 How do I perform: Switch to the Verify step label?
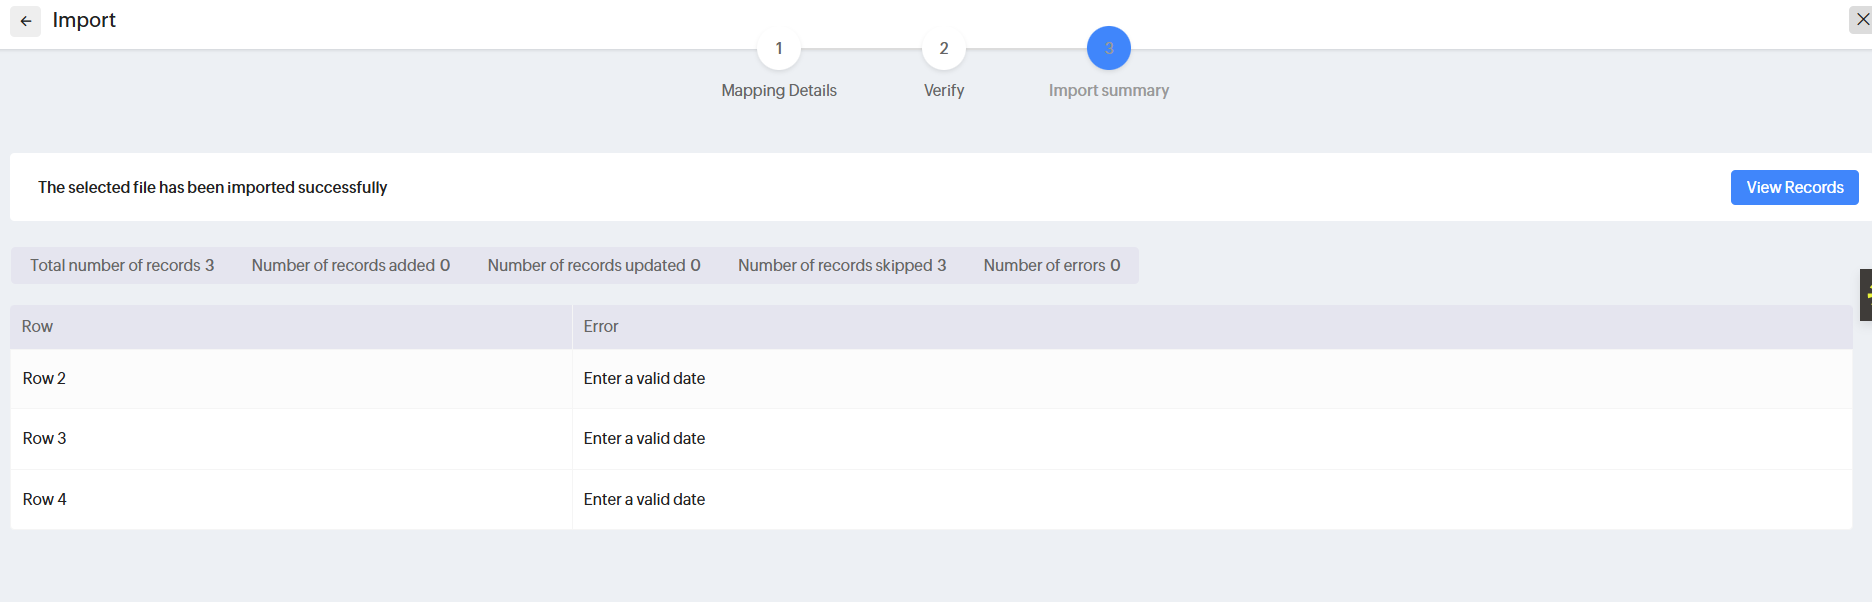coord(944,90)
